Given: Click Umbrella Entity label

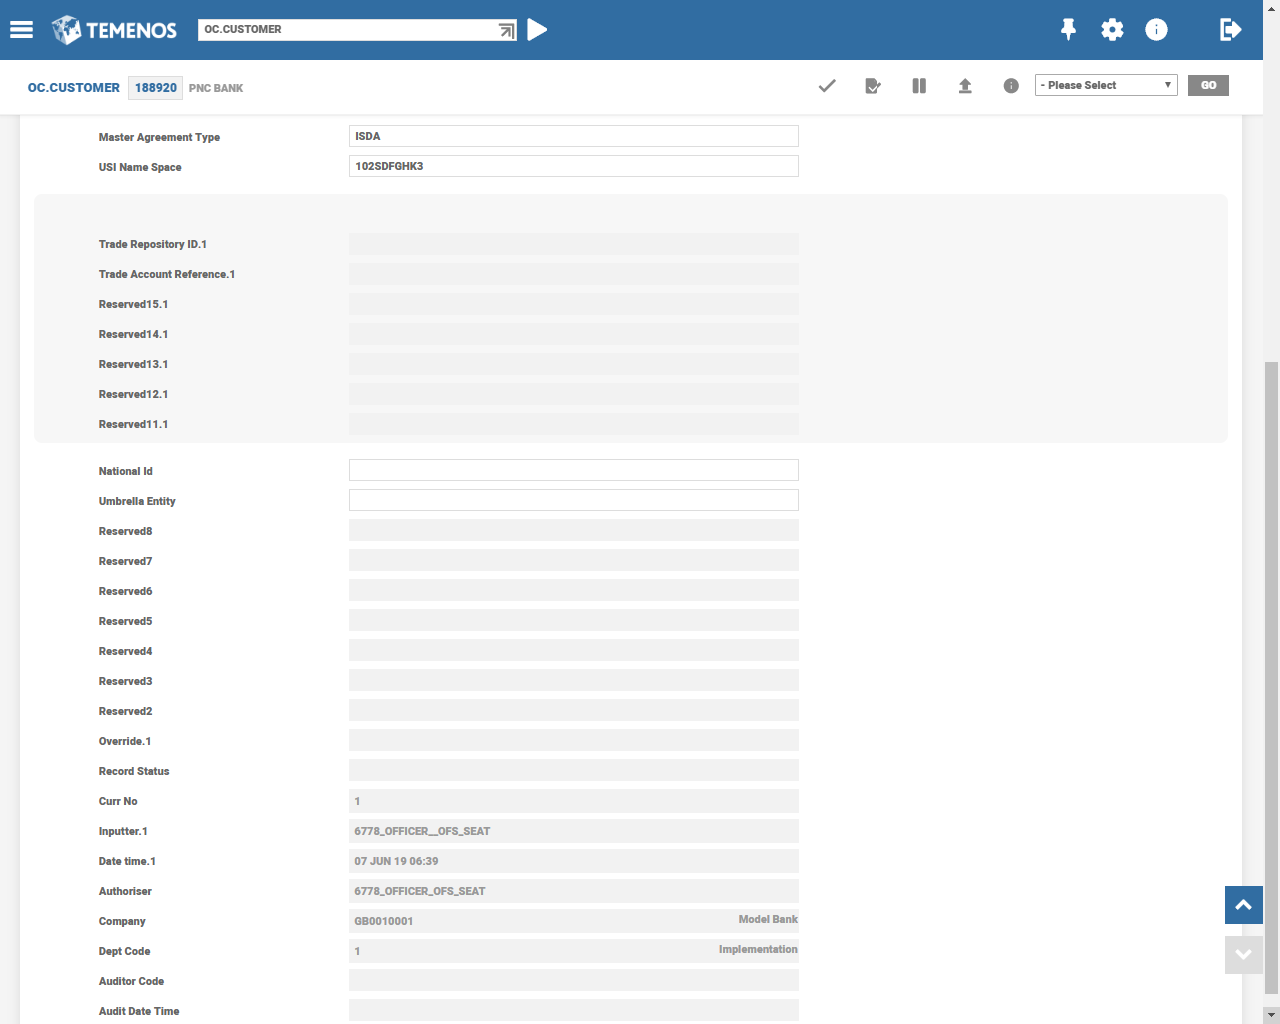Looking at the screenshot, I should point(137,501).
